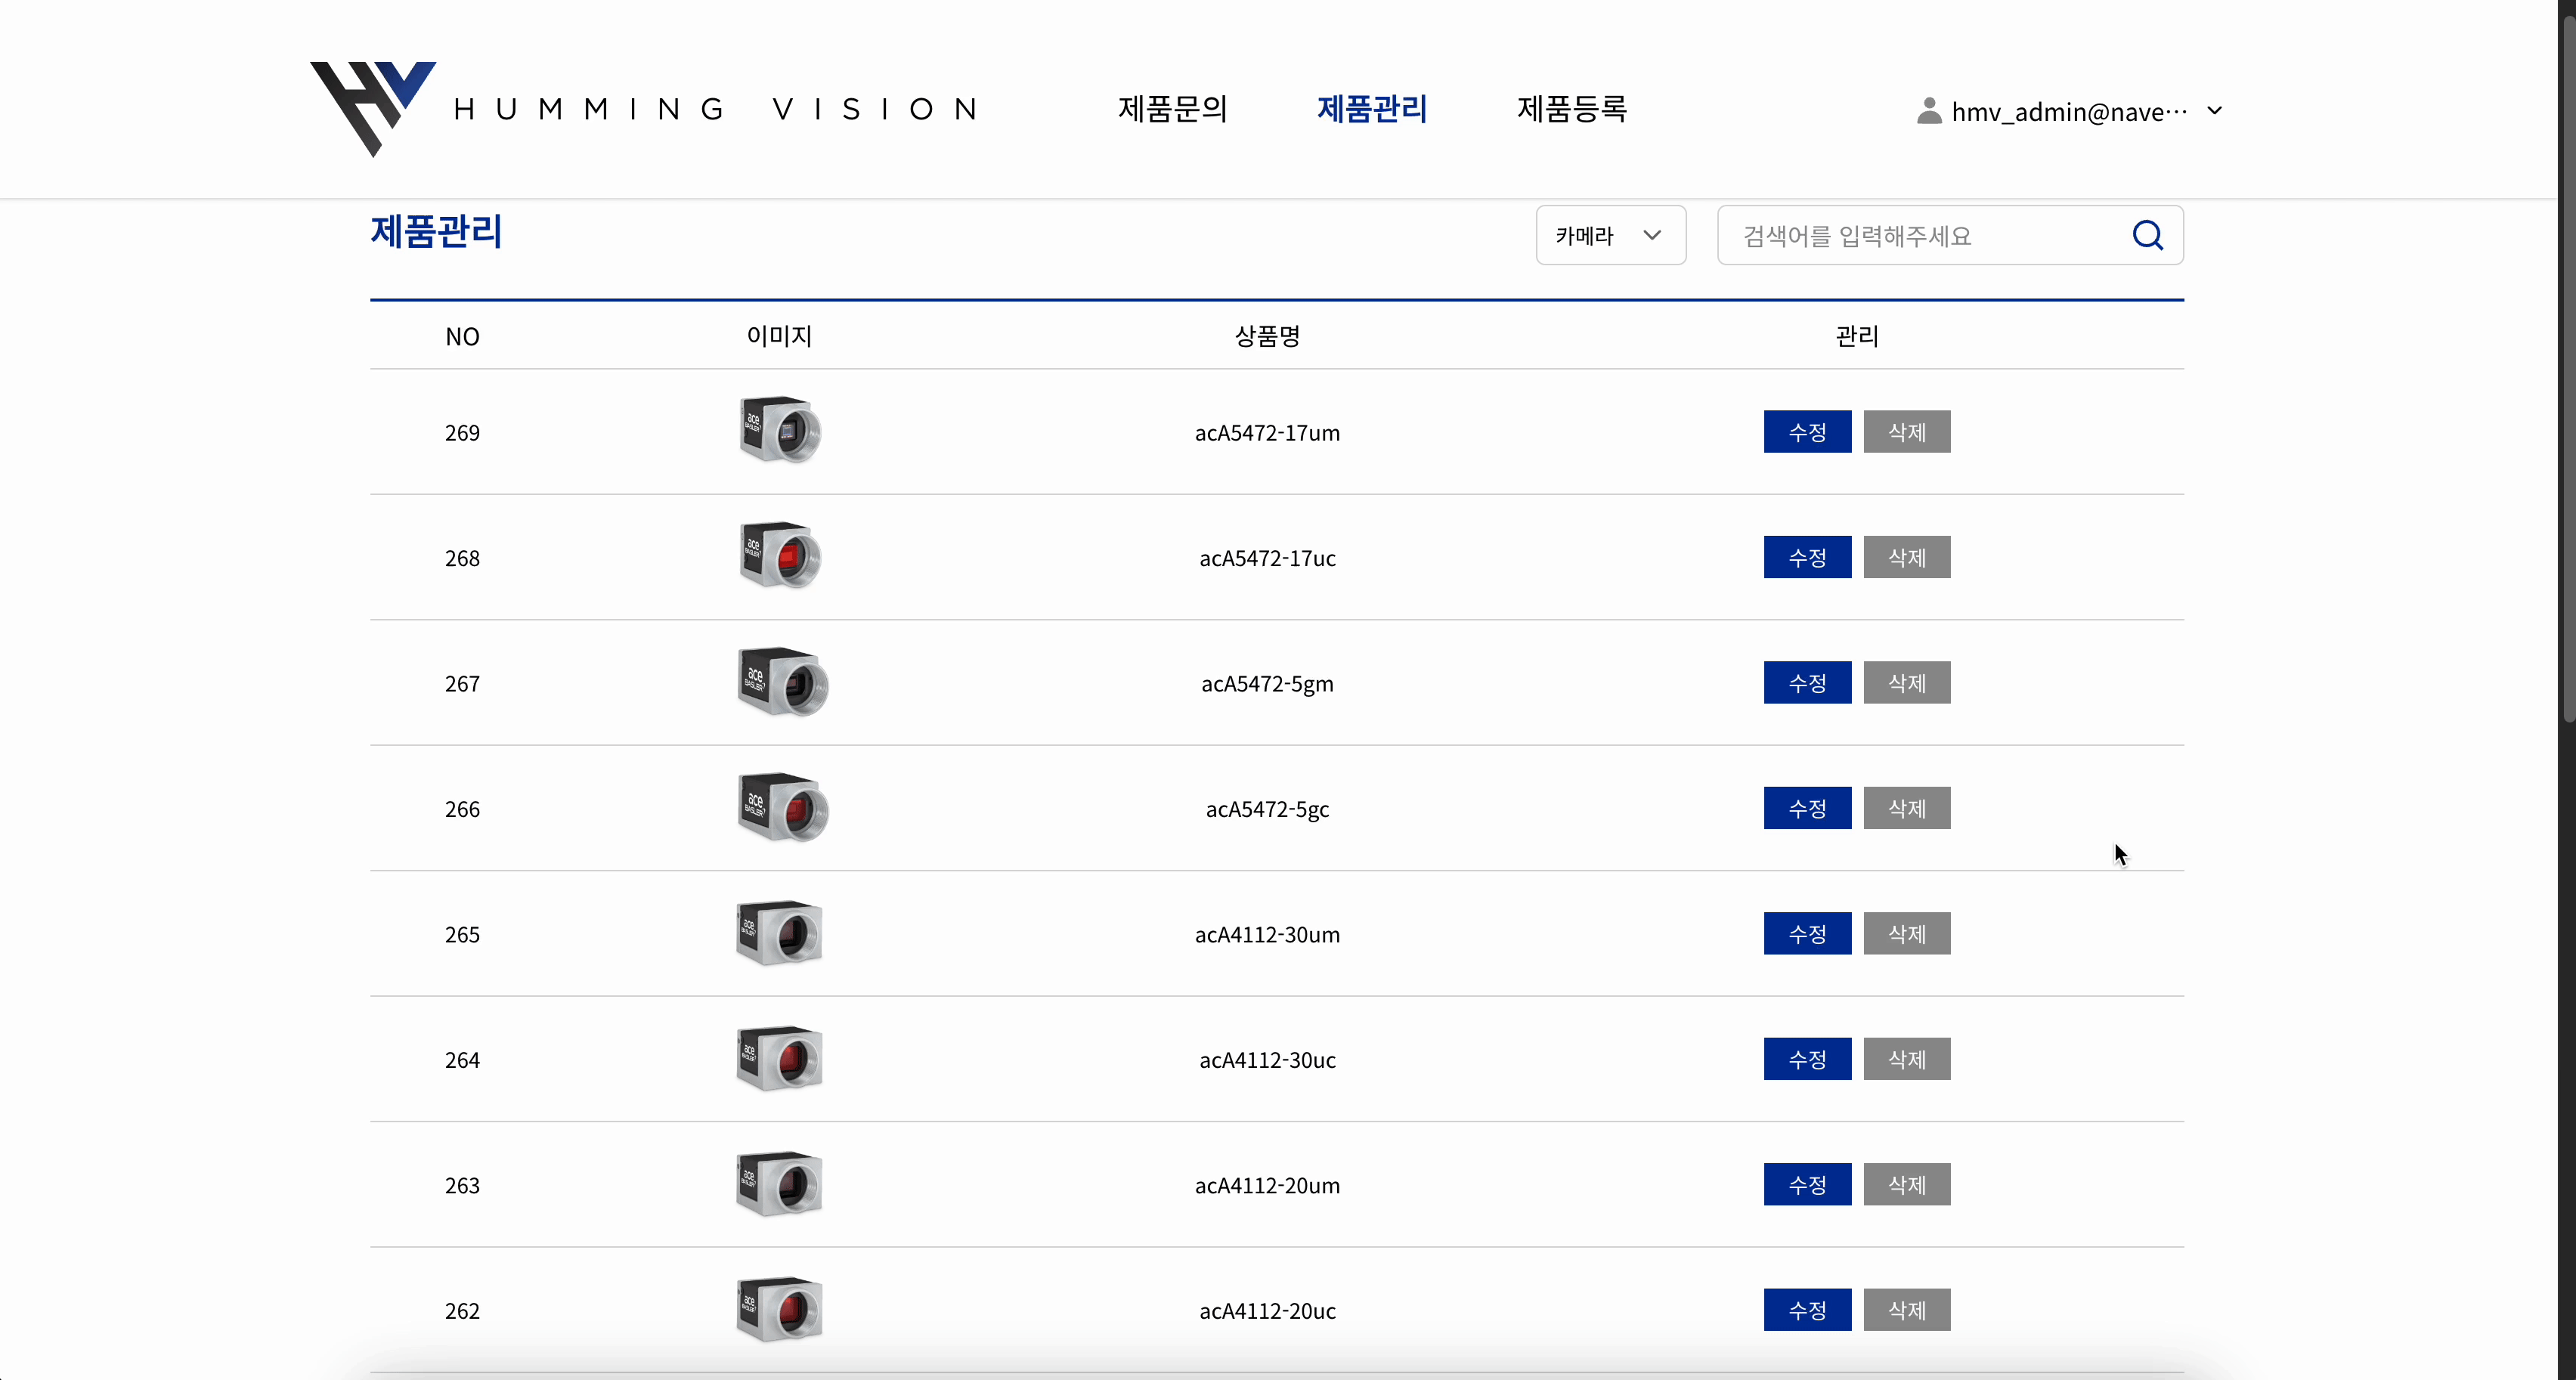Click 수정 for product 269

click(1806, 432)
